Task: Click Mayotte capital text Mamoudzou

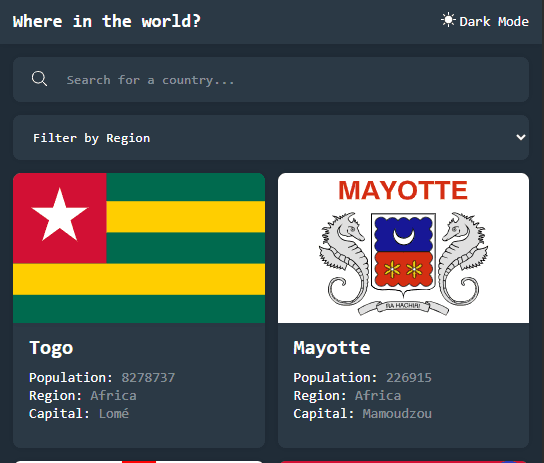Action: 397,414
